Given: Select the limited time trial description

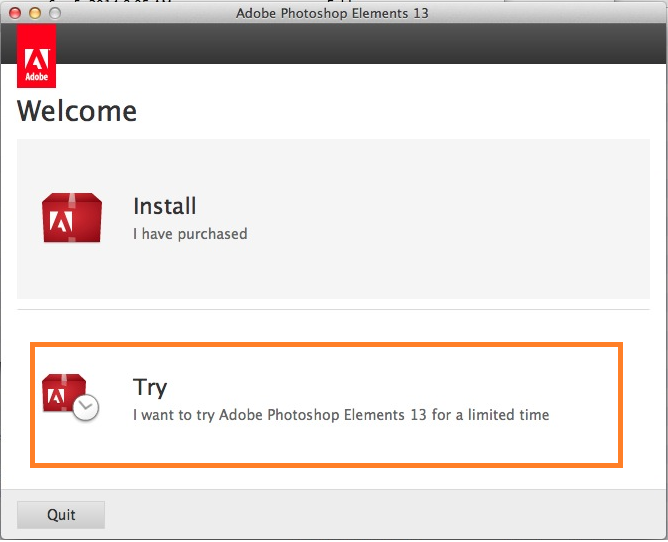Looking at the screenshot, I should [341, 414].
